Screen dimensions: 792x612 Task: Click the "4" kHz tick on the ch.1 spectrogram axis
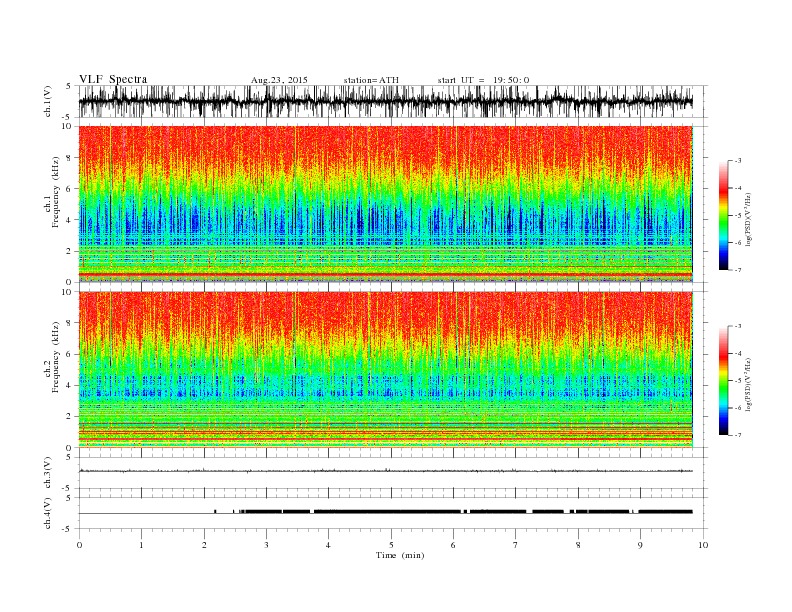pyautogui.click(x=69, y=220)
